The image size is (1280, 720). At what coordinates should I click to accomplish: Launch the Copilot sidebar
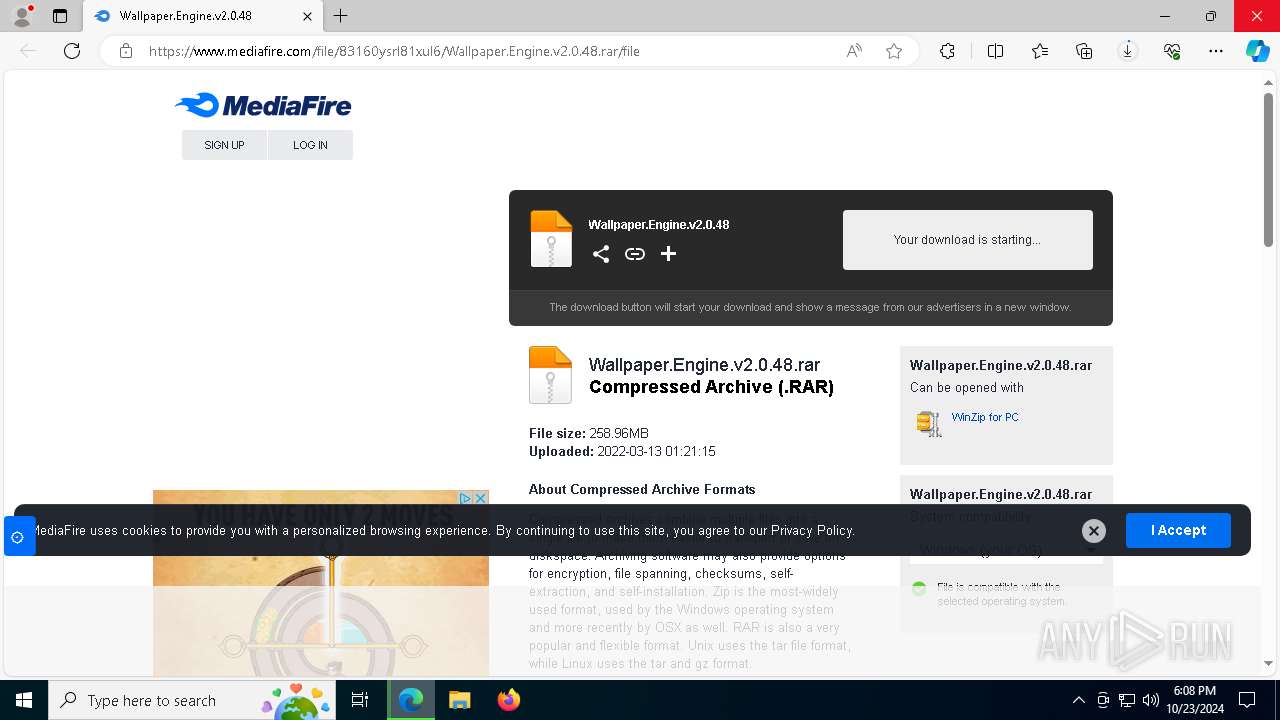tap(1257, 51)
